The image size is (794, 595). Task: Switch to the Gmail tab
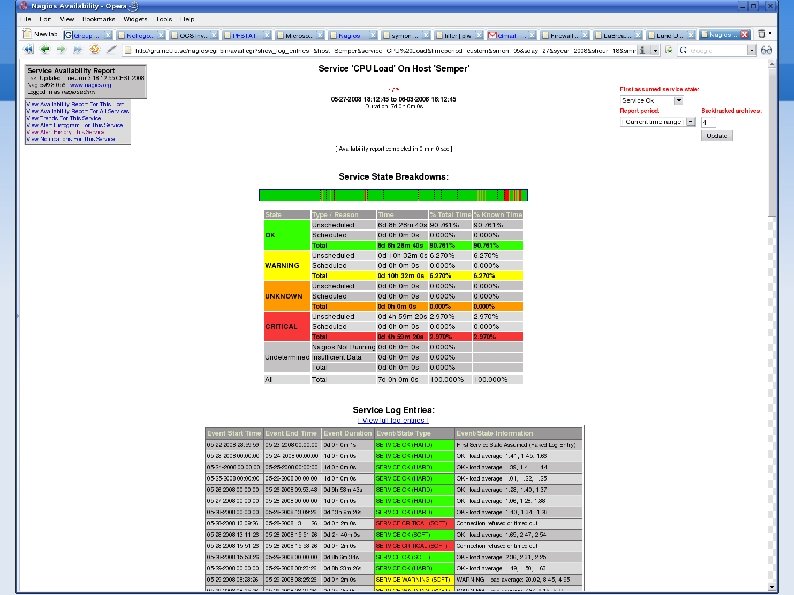(x=511, y=35)
